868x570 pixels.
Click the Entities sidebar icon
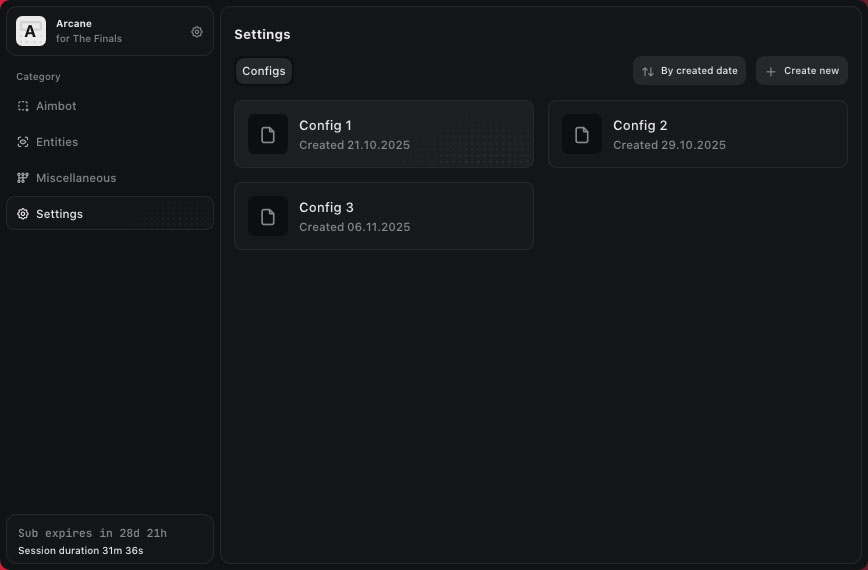pyautogui.click(x=23, y=142)
